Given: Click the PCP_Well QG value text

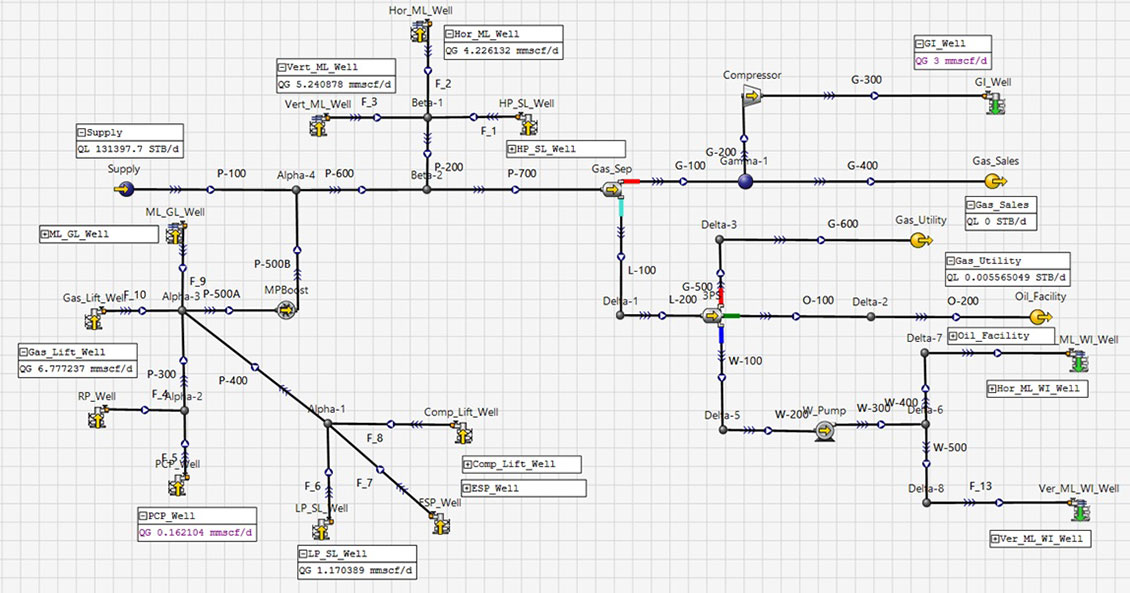Looking at the screenshot, I should click(x=196, y=533).
